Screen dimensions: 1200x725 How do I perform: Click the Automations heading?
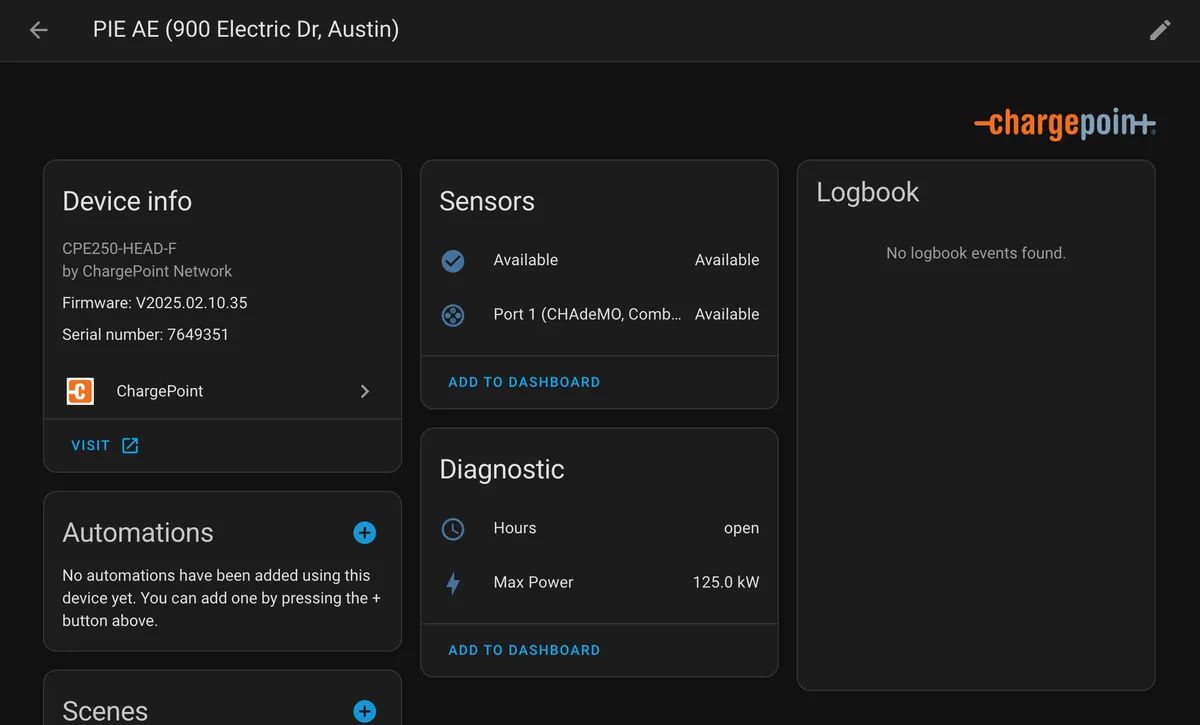click(138, 533)
